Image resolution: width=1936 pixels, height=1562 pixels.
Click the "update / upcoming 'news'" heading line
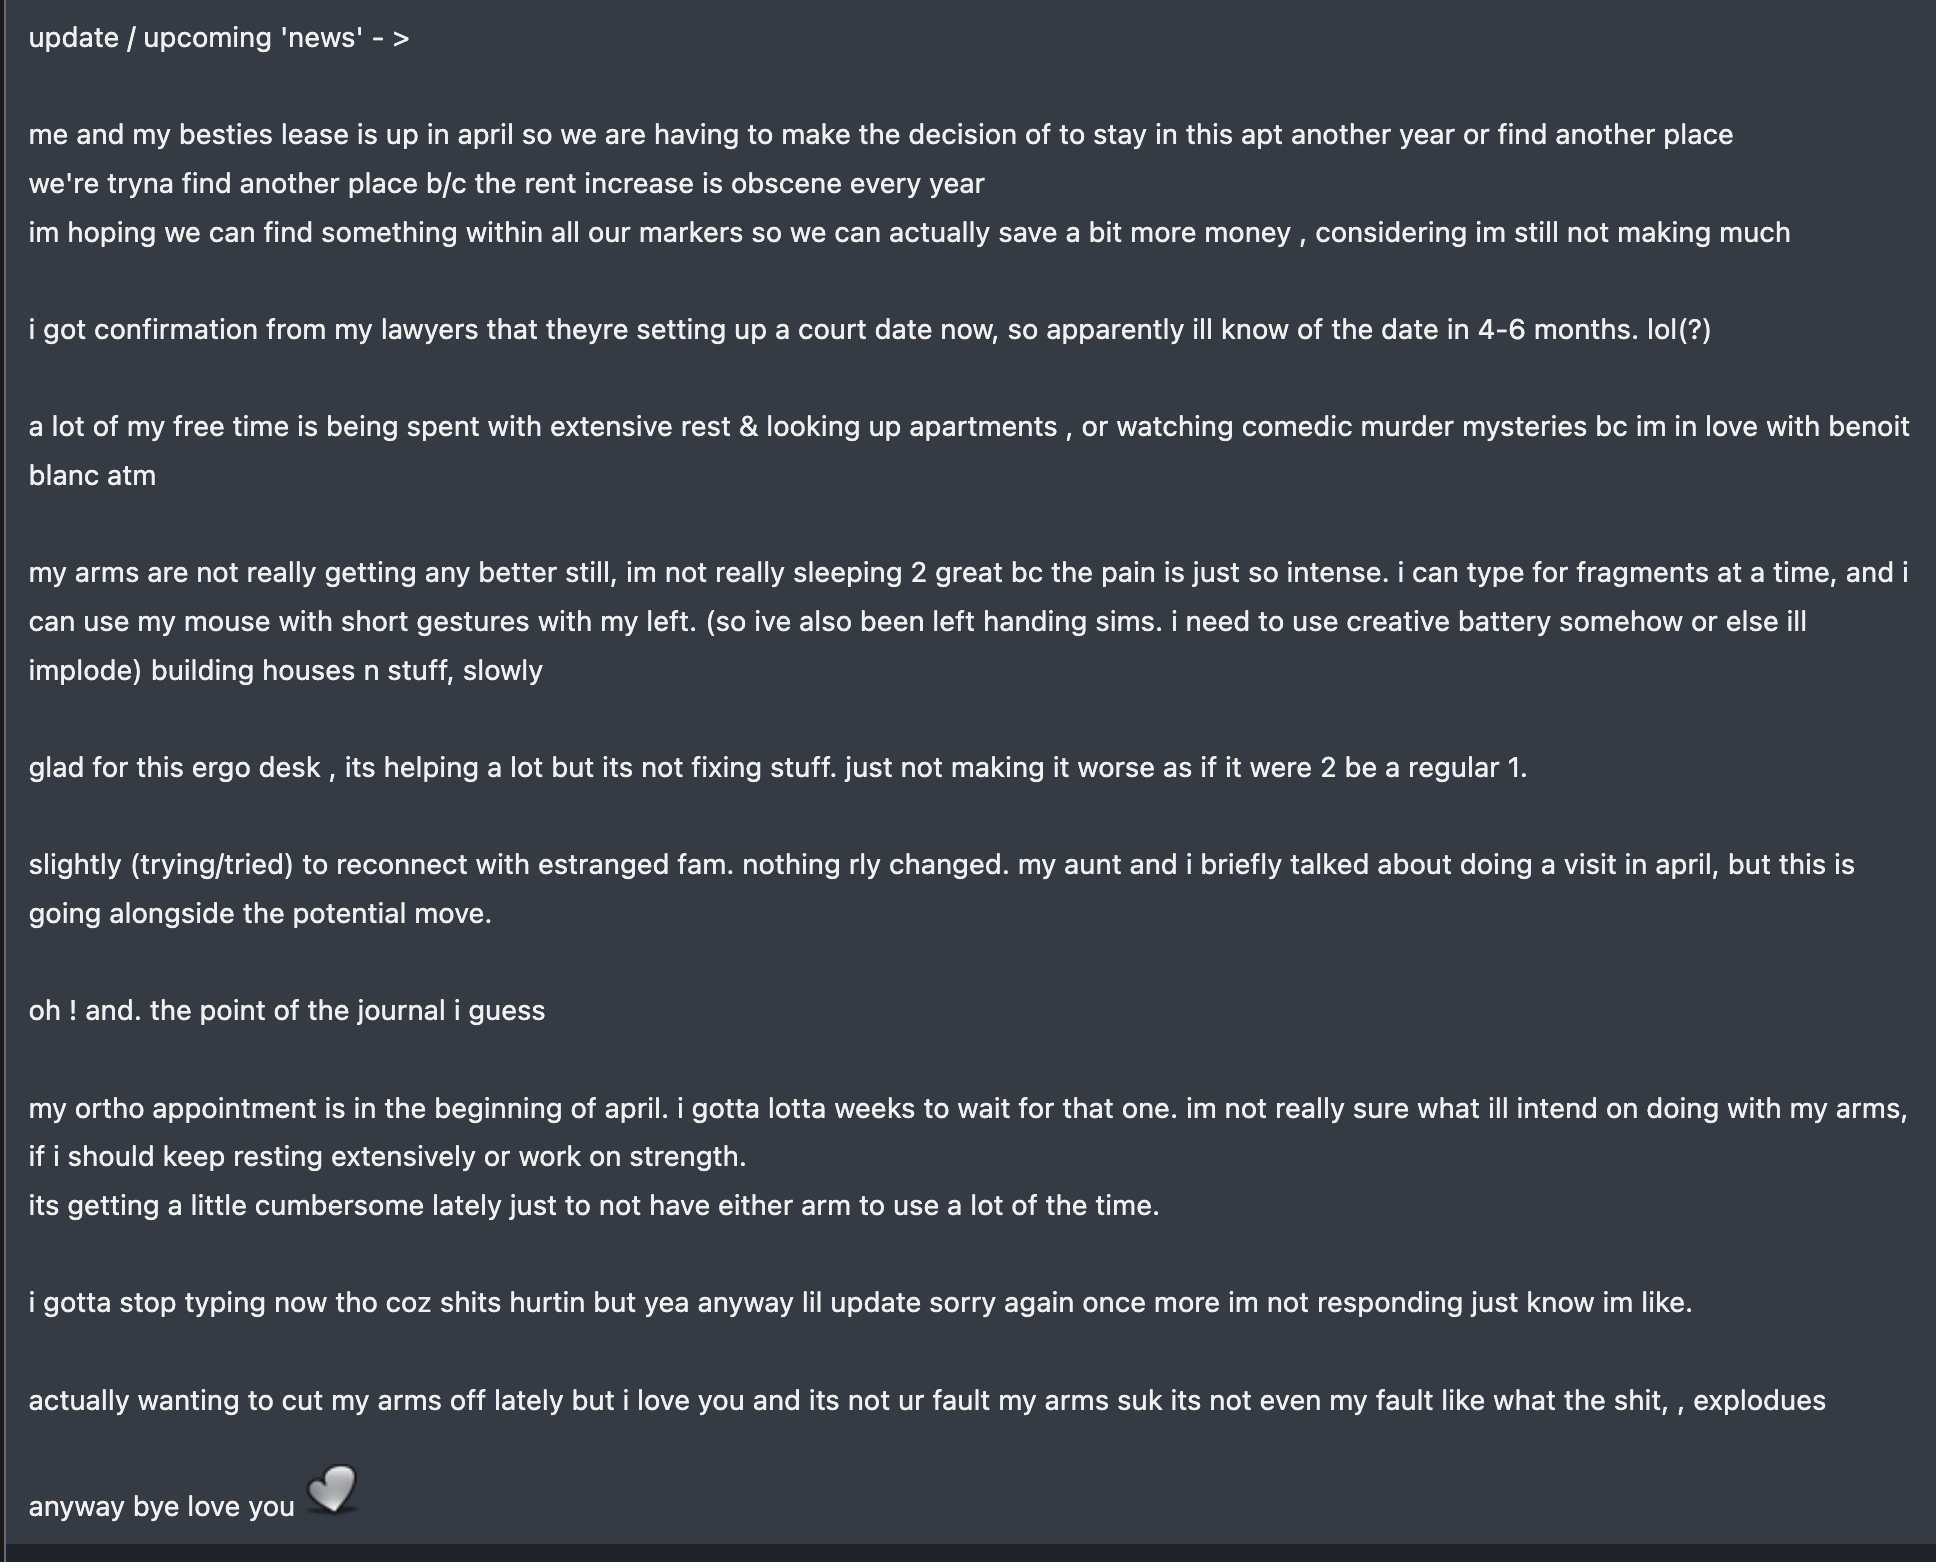click(x=218, y=38)
